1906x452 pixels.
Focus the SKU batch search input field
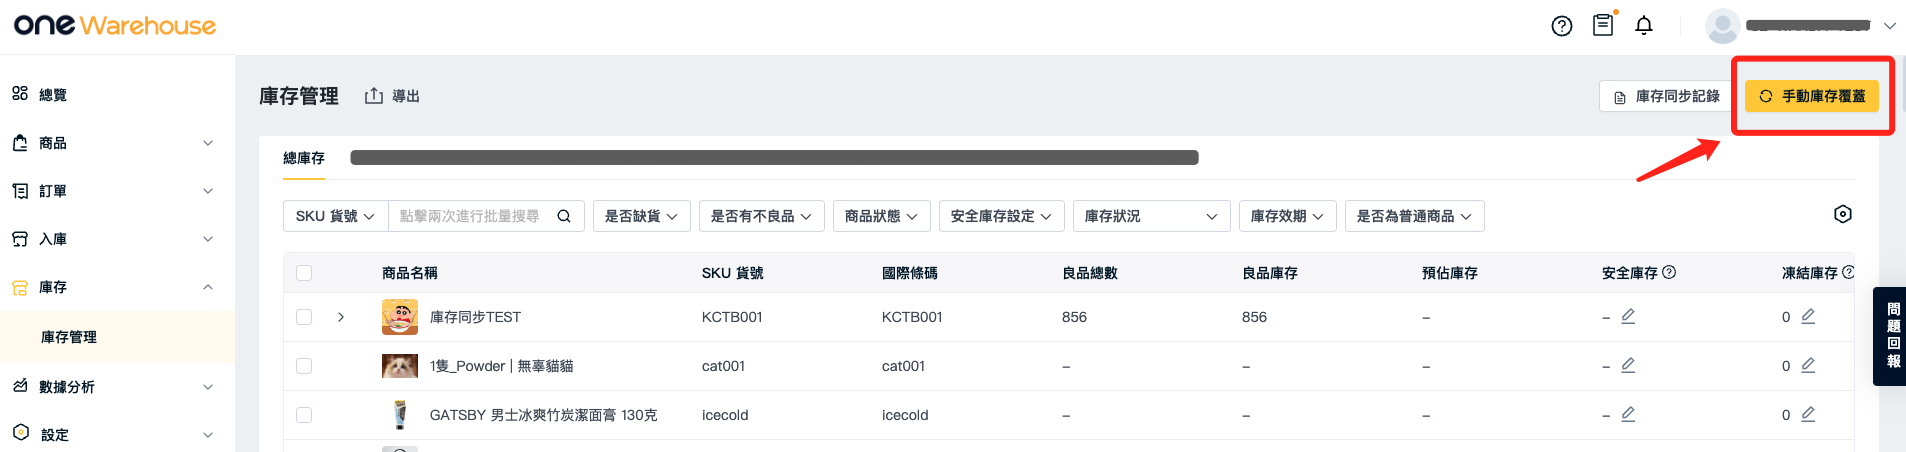(x=470, y=216)
